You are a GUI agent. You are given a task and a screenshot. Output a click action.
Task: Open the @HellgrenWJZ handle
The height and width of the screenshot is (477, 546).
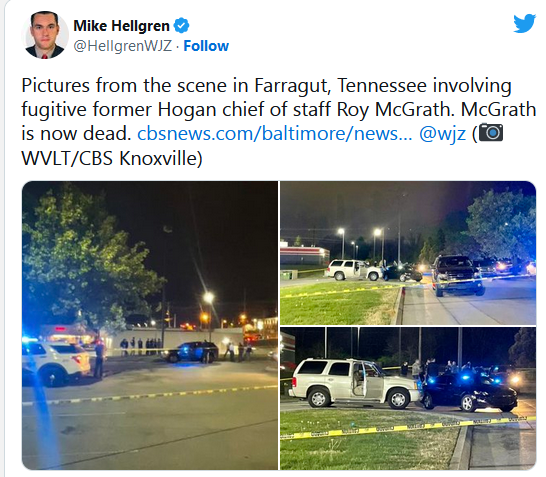tap(123, 46)
